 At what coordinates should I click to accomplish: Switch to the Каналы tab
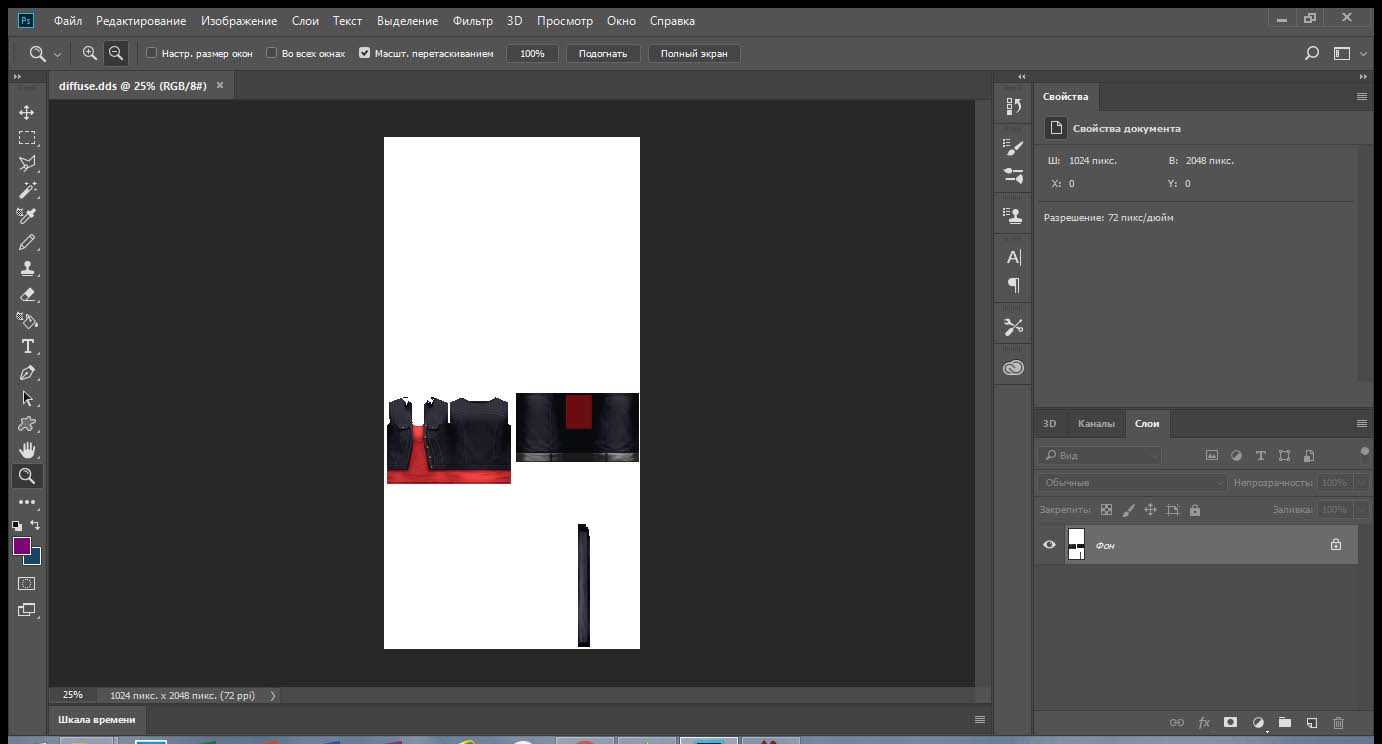click(1095, 424)
